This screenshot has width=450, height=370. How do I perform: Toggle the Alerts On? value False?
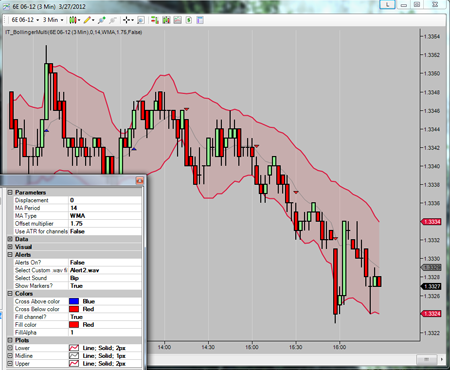pos(105,262)
